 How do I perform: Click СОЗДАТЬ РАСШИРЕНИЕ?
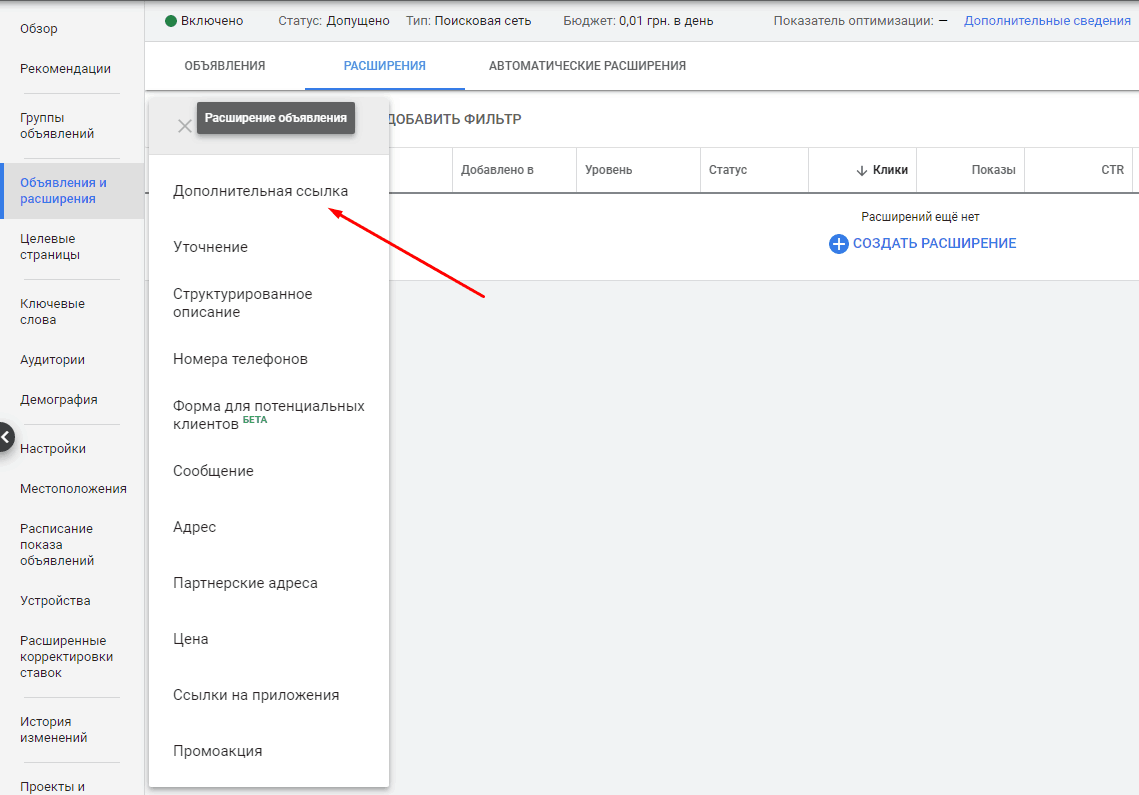pyautogui.click(x=932, y=243)
